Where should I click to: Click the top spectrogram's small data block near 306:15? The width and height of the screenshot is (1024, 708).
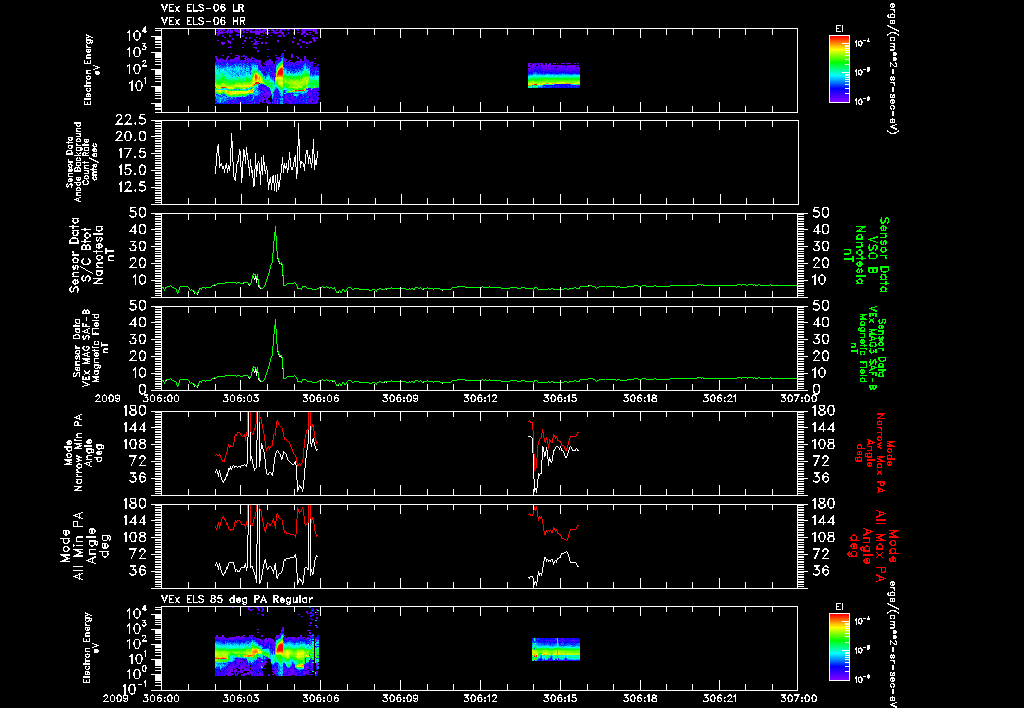(x=554, y=75)
